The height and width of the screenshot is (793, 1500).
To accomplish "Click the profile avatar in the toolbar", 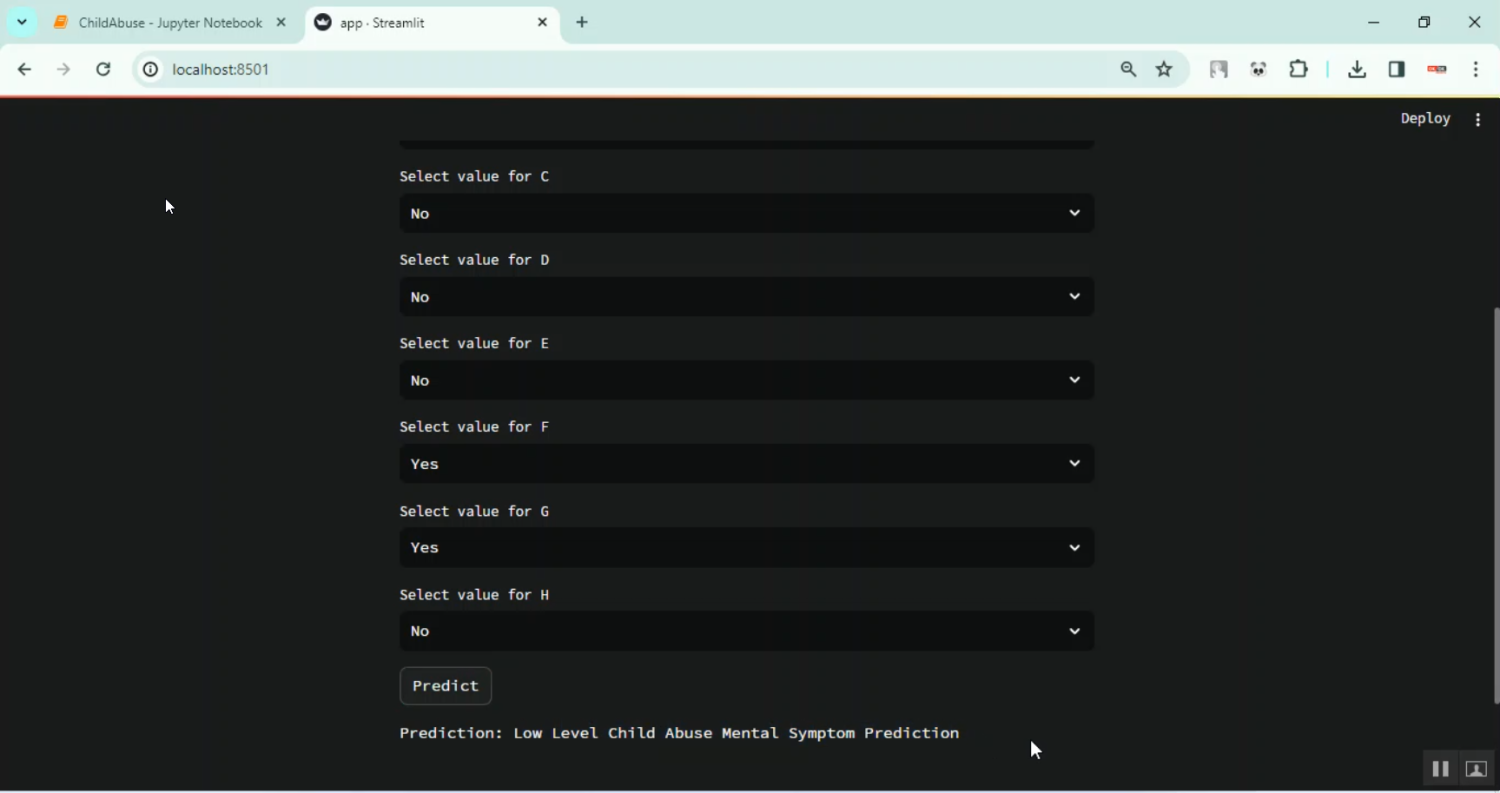I will (1437, 69).
